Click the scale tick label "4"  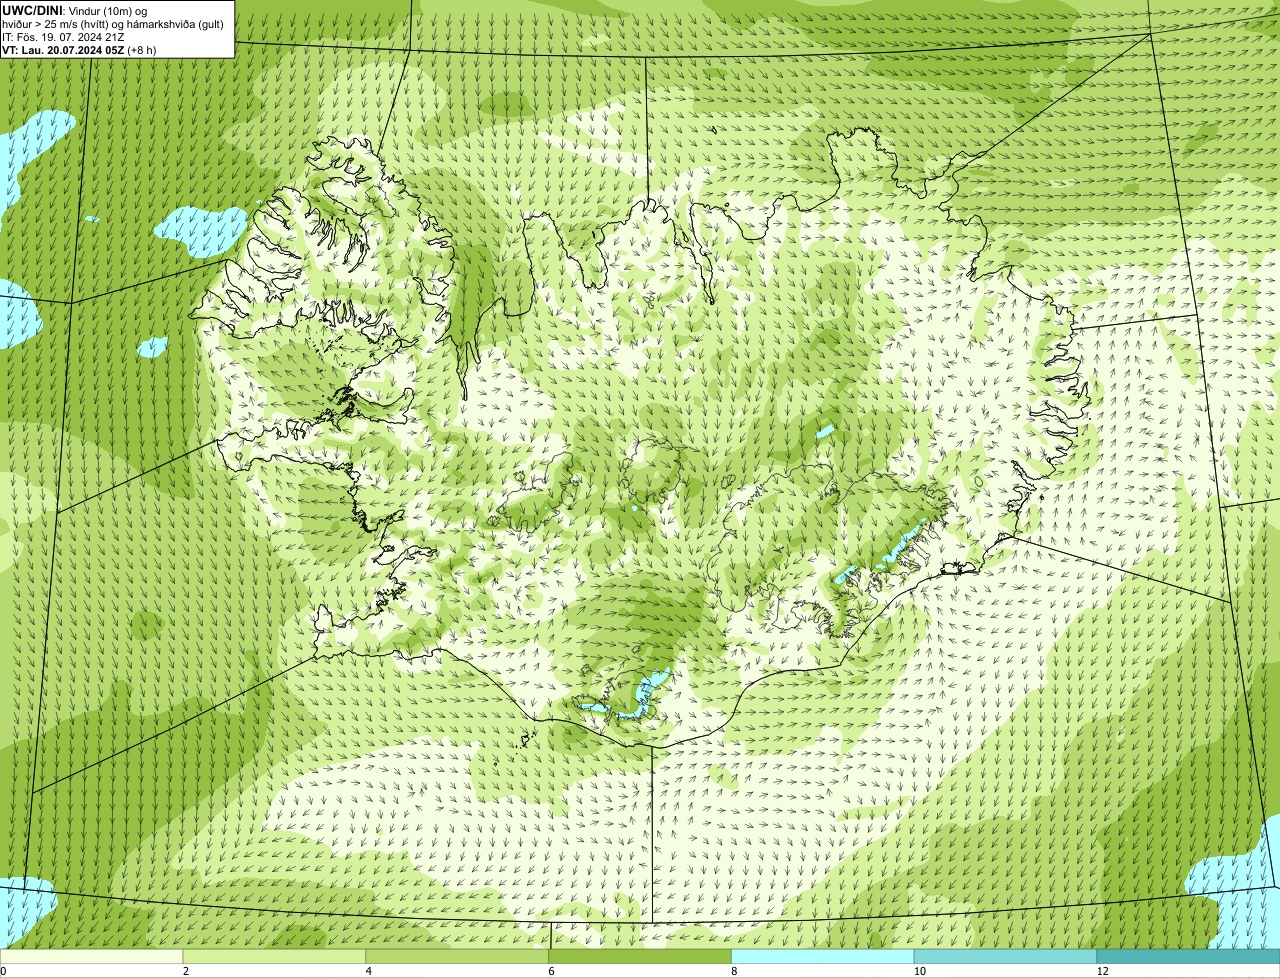[x=369, y=971]
